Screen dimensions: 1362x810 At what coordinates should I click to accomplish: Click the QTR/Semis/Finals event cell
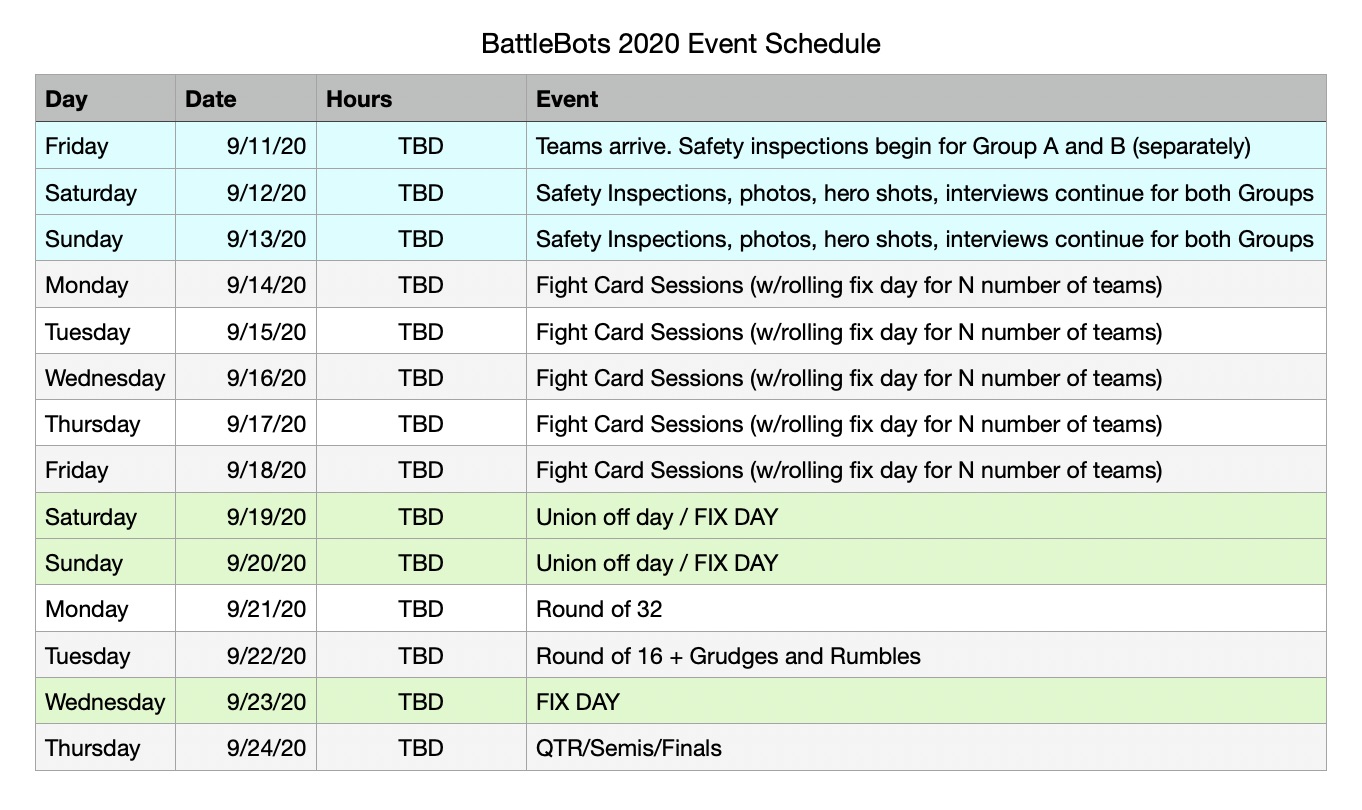coord(926,748)
